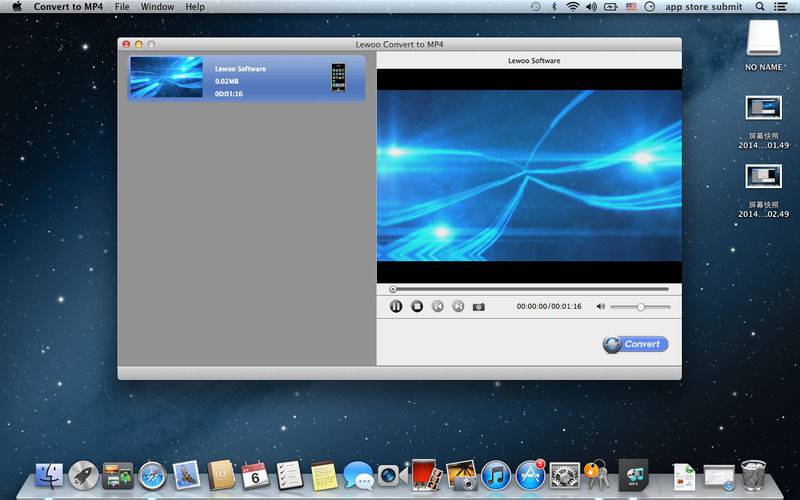Open Spotlight search in menu bar
The image size is (800, 500).
[760, 7]
